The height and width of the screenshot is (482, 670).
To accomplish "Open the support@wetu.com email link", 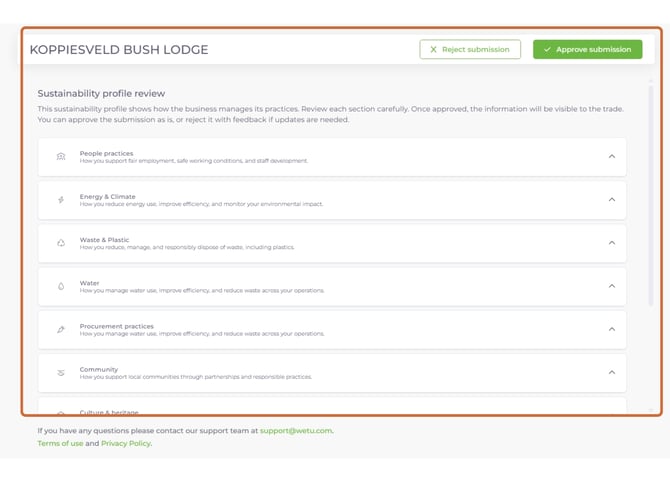I will (x=296, y=431).
